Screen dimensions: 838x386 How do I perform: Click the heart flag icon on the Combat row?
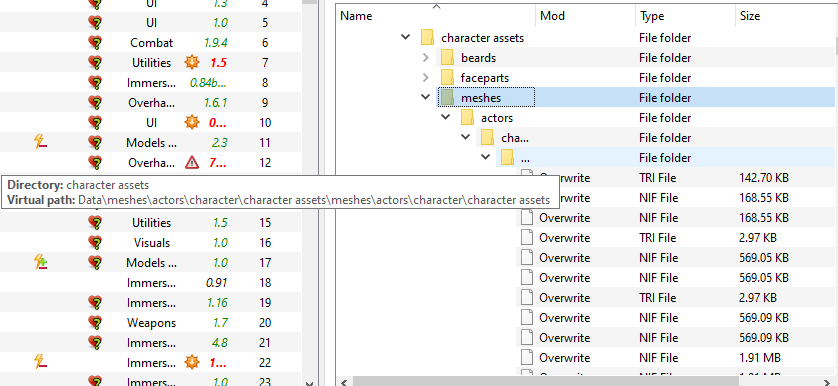[95, 43]
